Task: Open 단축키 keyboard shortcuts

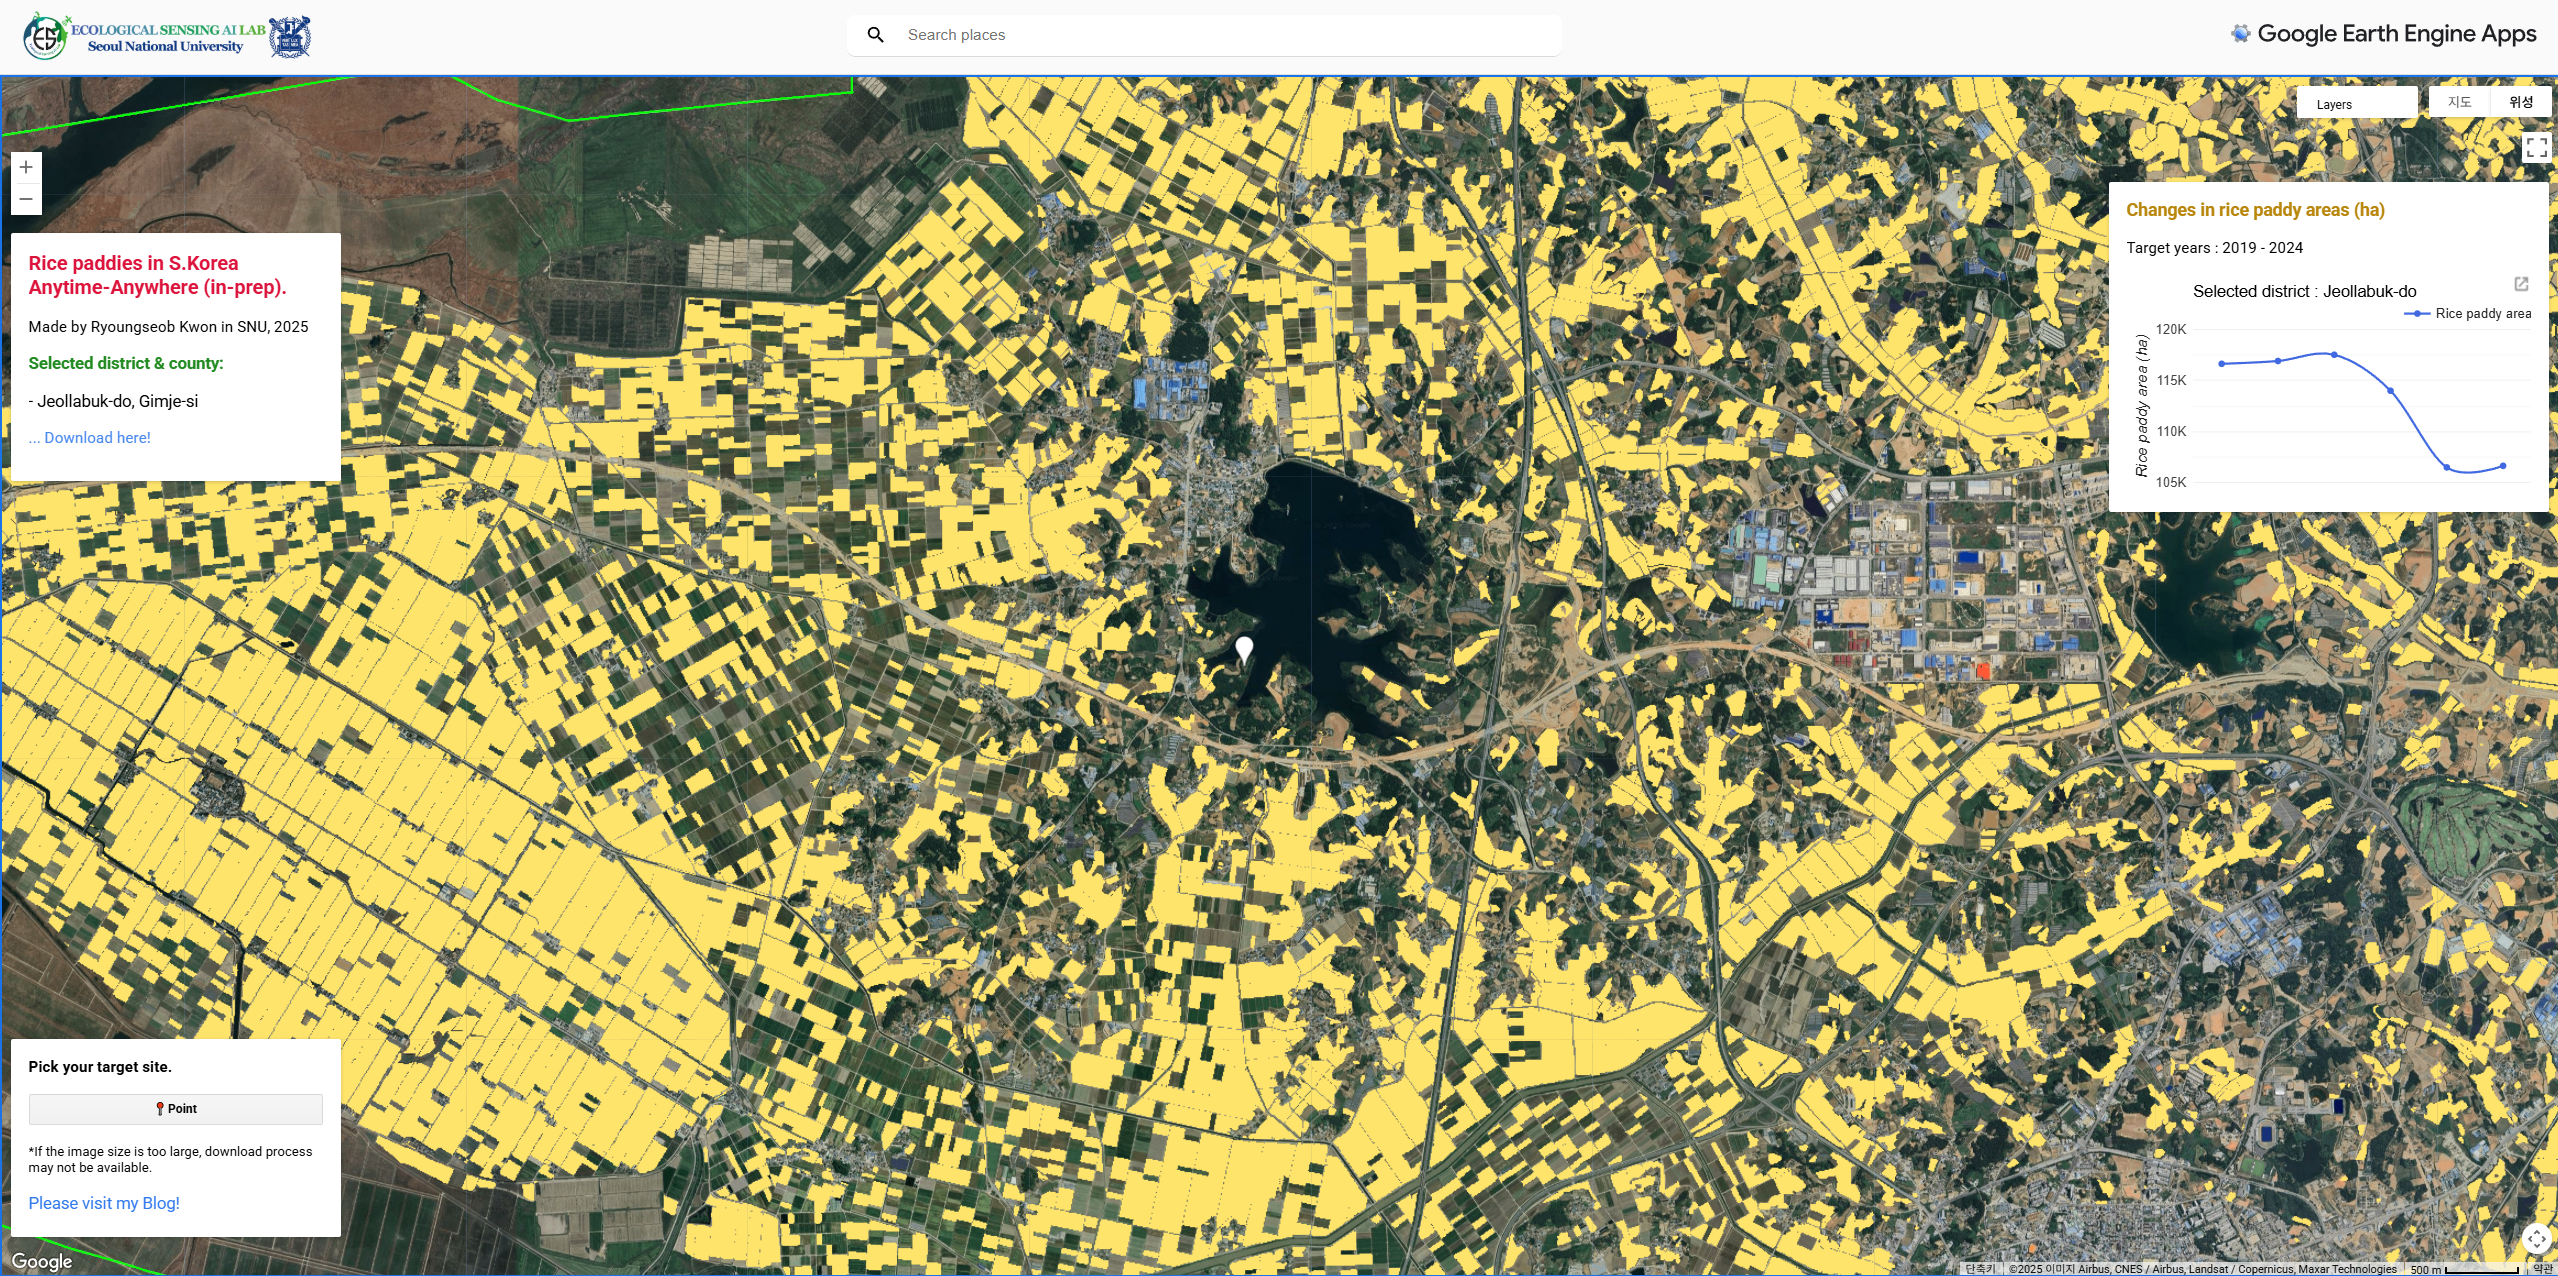Action: pos(1979,1269)
